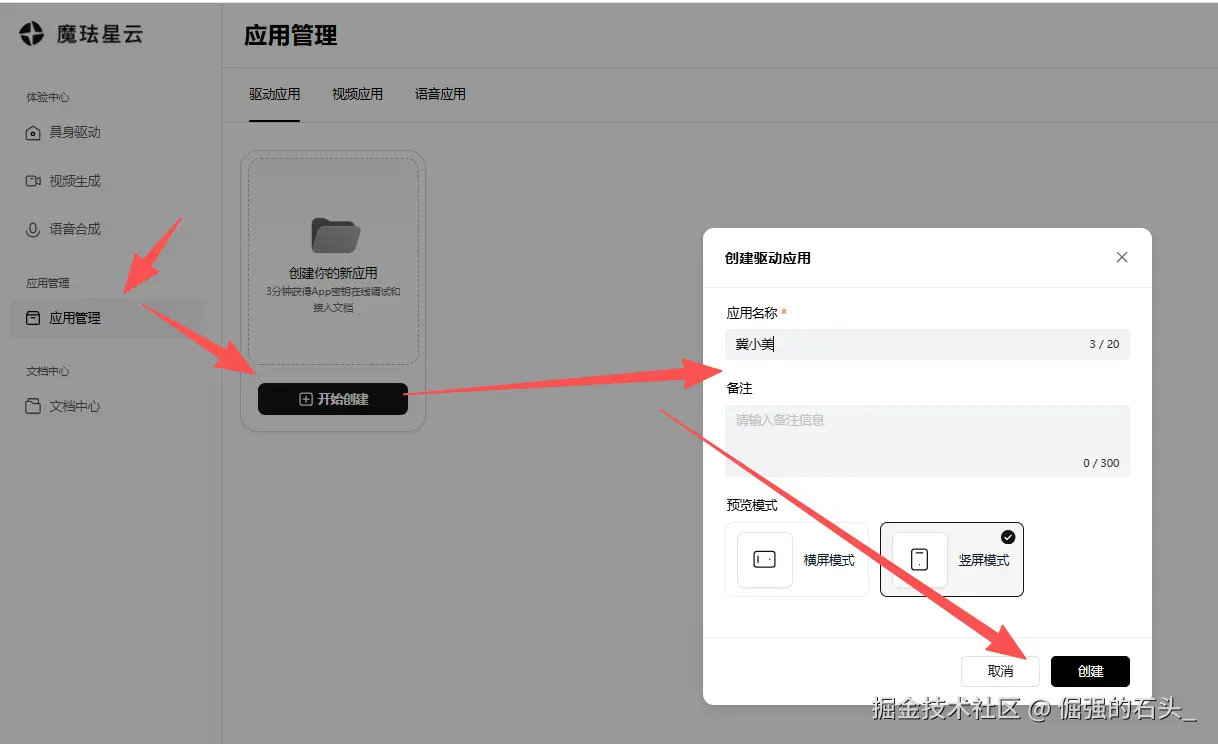1218x744 pixels.
Task: Click the video camera icon beside 视频生成
Action: point(32,181)
